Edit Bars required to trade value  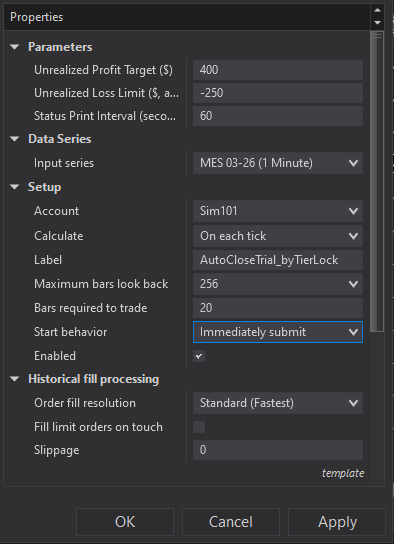278,308
